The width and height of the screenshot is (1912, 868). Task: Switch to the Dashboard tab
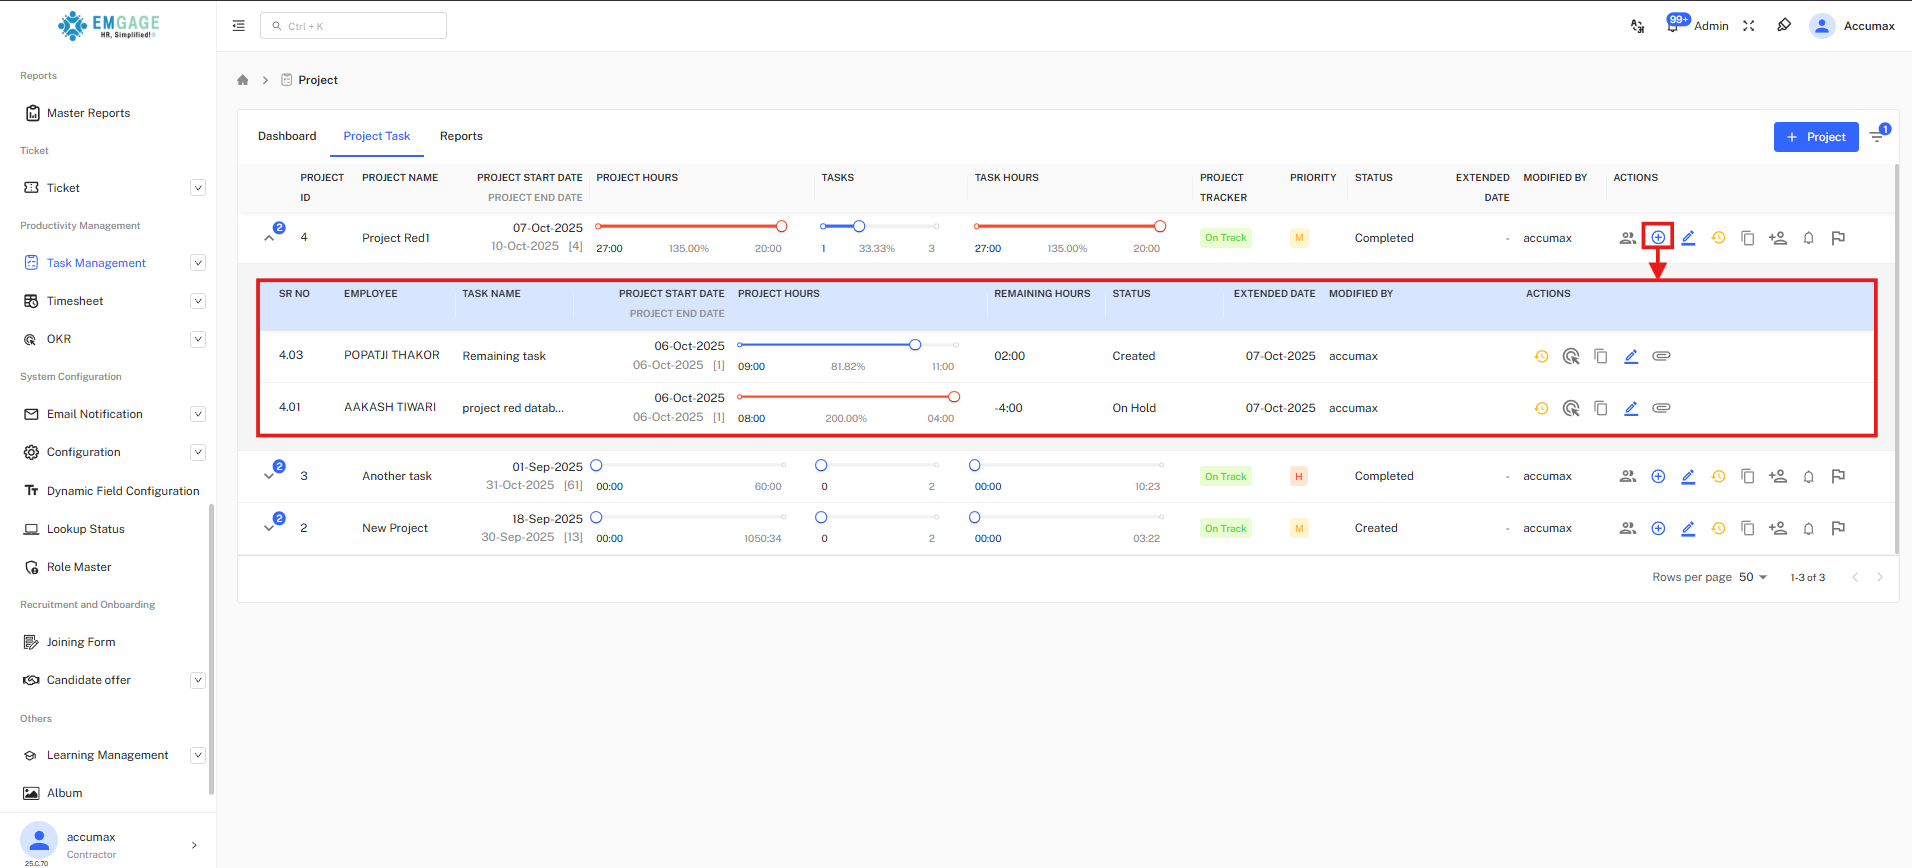(287, 136)
